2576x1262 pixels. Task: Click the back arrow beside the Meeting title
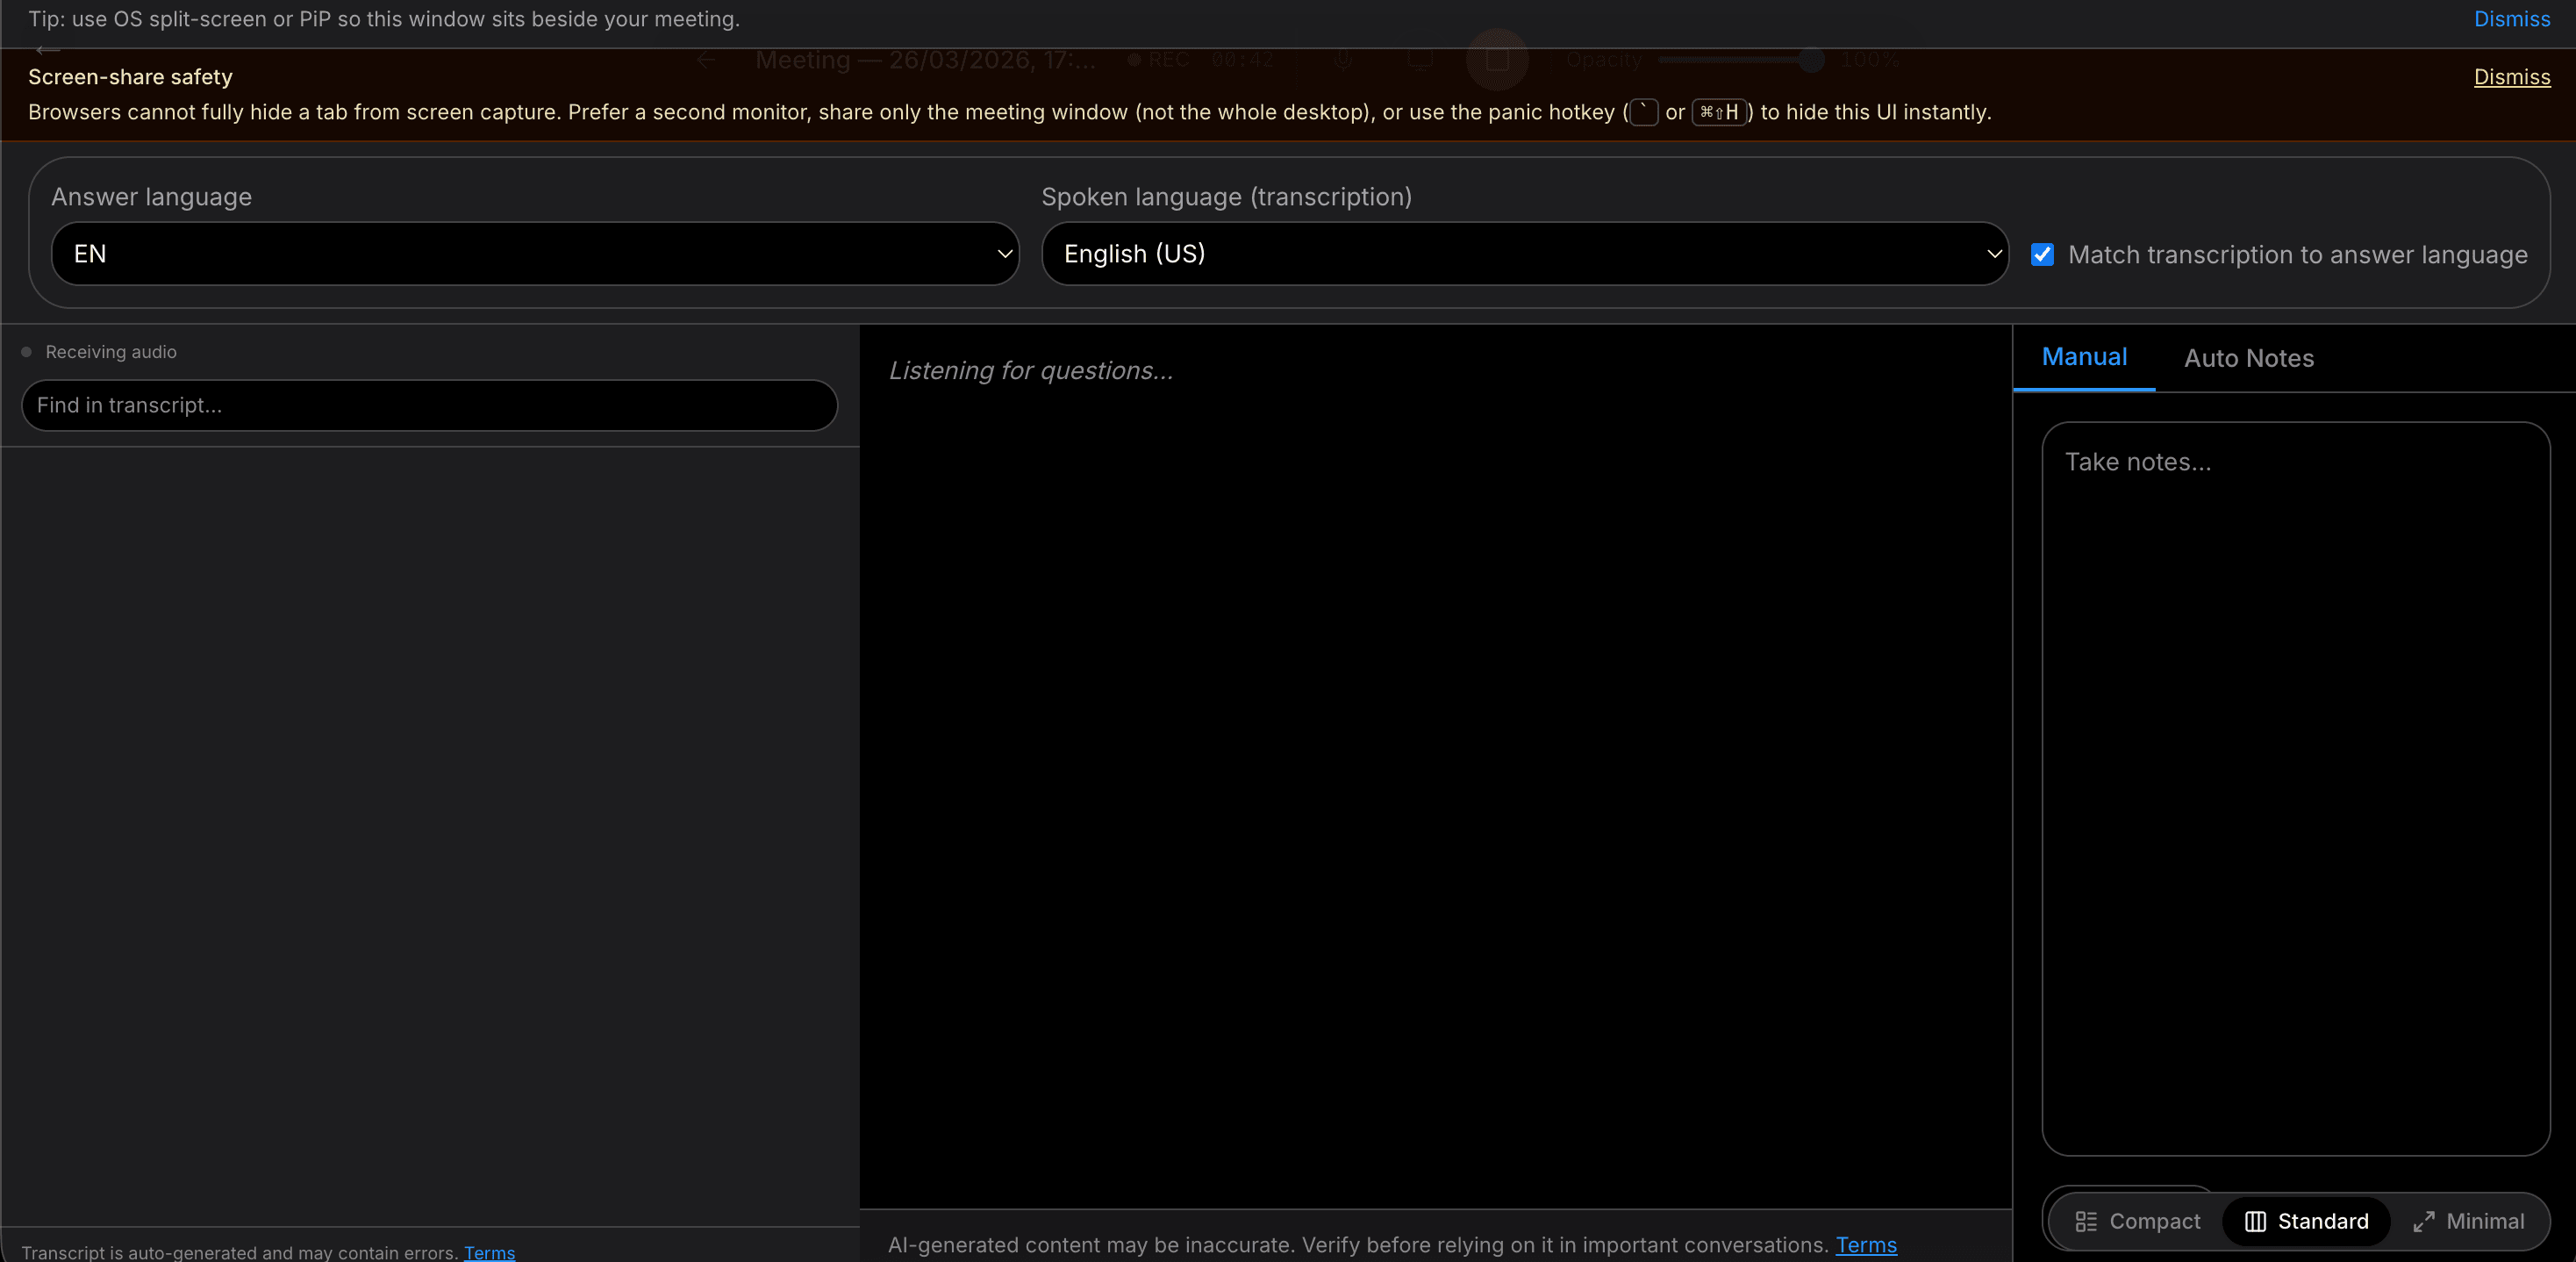click(706, 60)
